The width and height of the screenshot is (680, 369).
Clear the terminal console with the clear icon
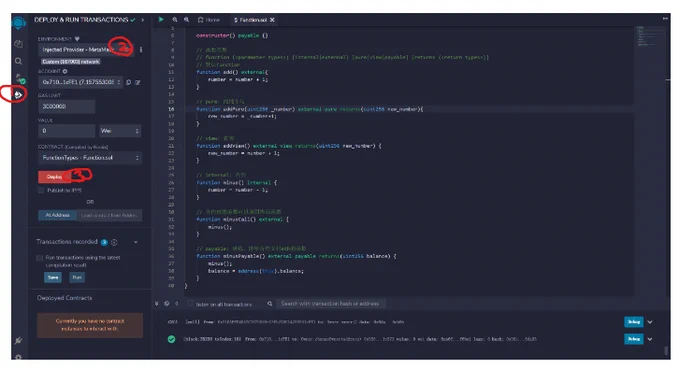pos(167,304)
